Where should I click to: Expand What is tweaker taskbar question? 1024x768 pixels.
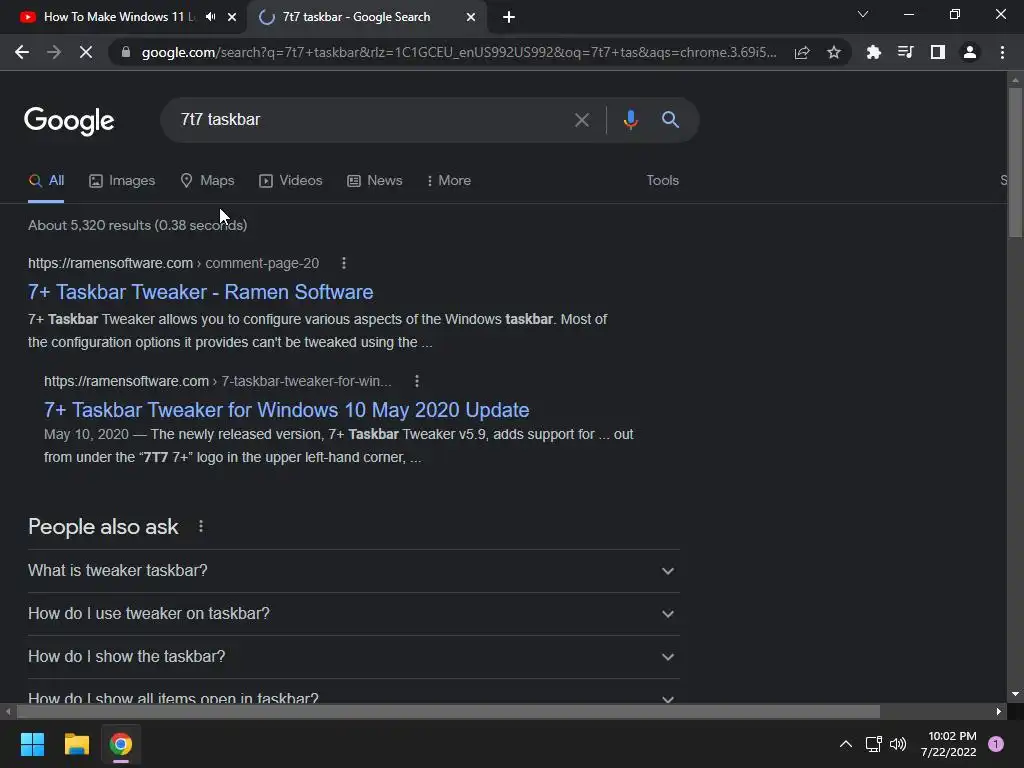[x=353, y=571]
